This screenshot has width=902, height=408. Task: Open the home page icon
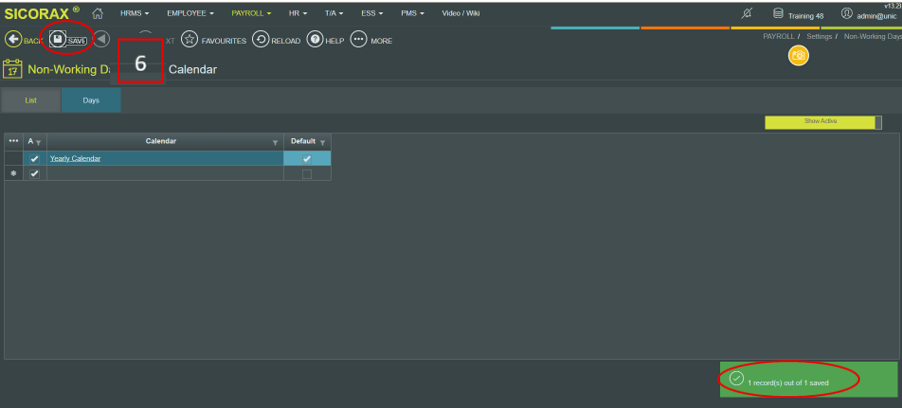[x=98, y=13]
